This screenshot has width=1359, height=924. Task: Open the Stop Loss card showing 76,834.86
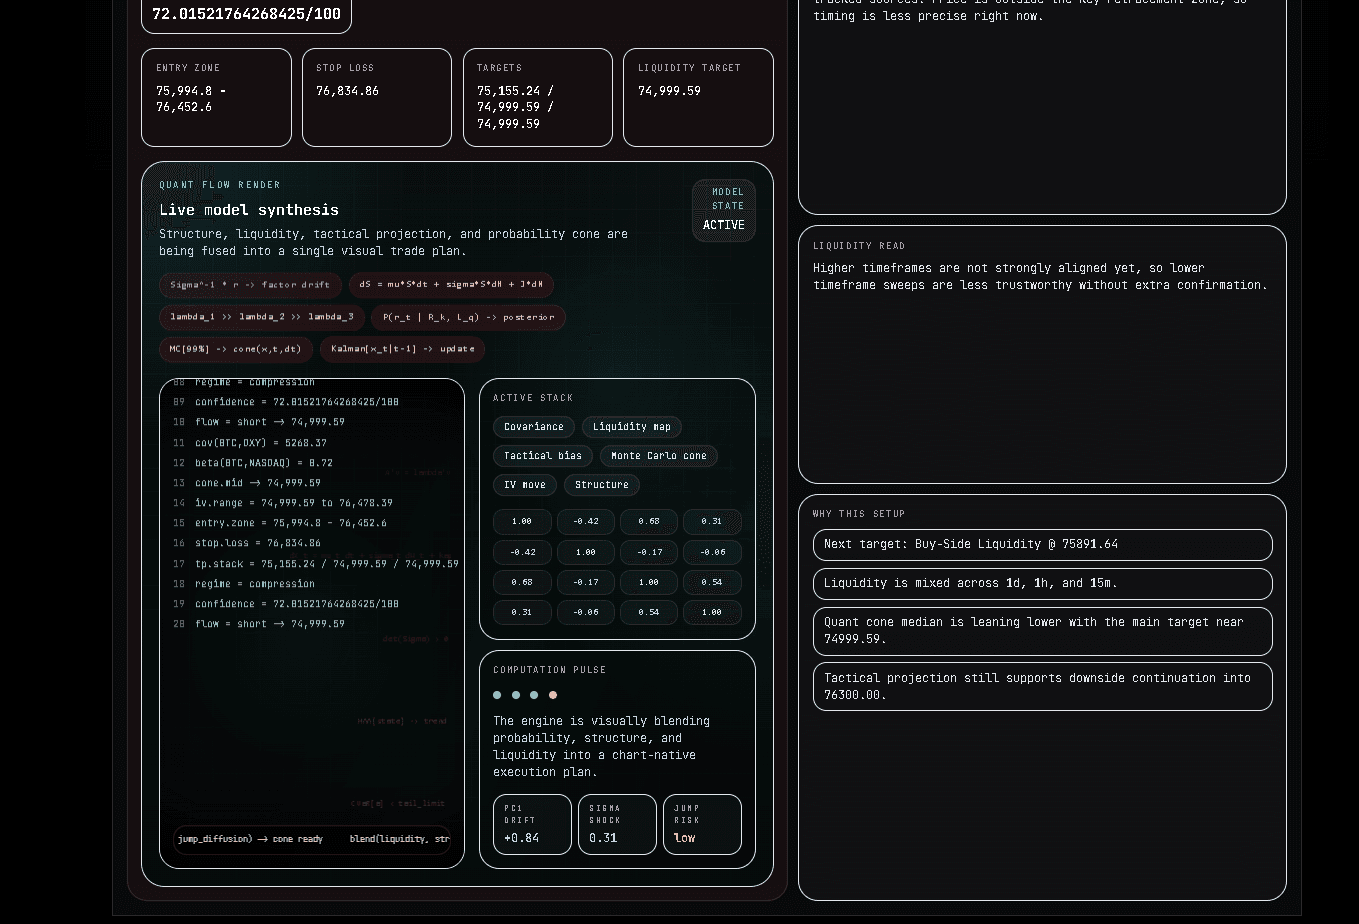click(x=376, y=97)
